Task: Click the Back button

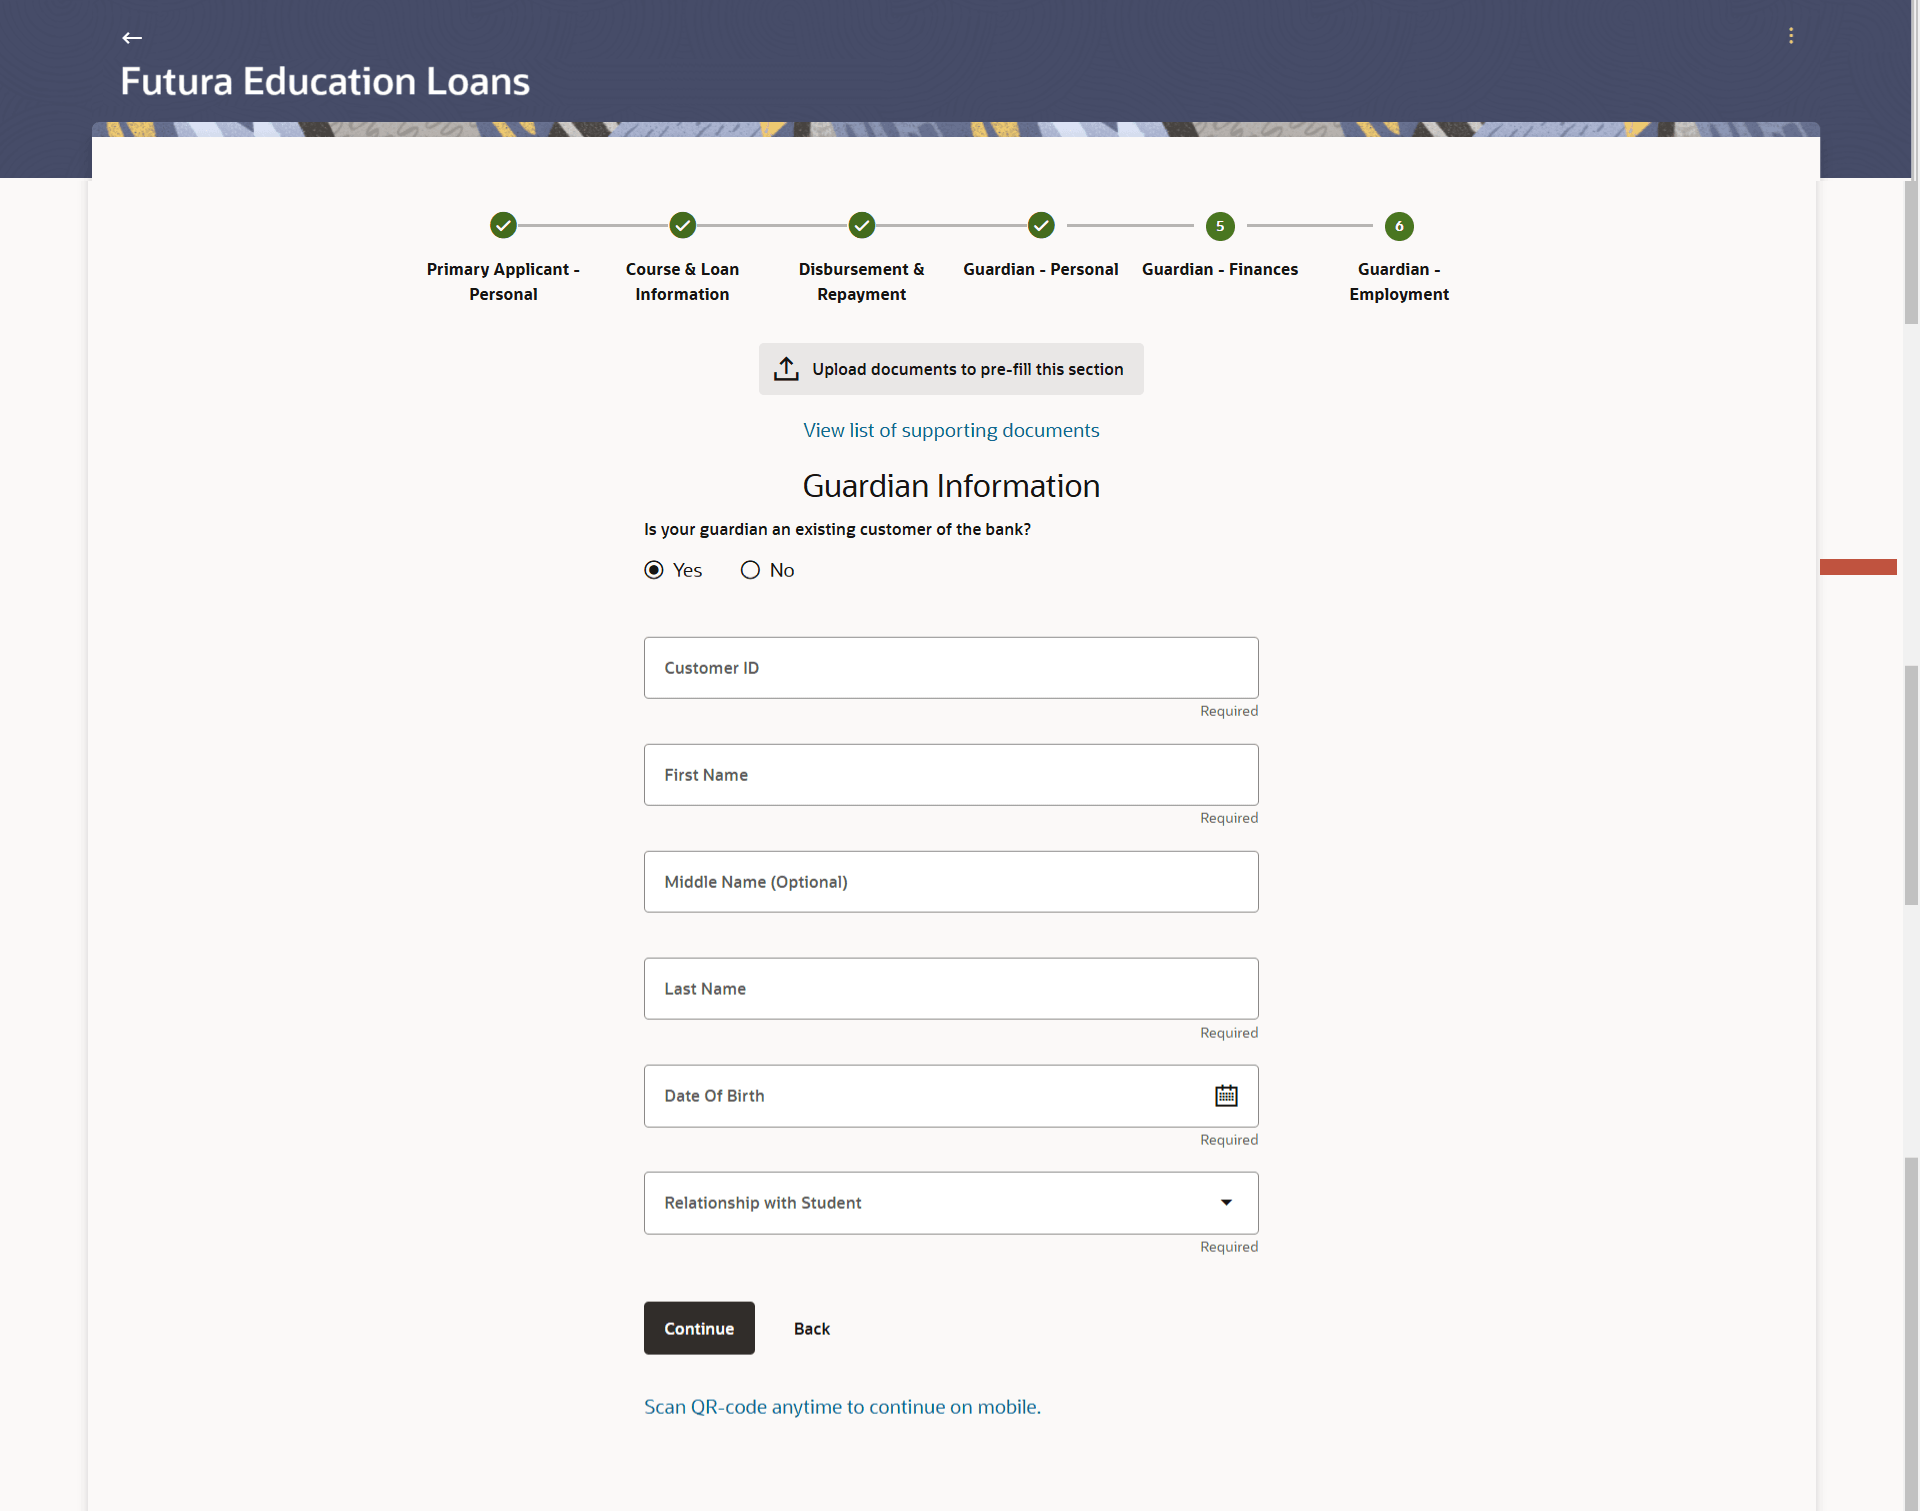Action: point(811,1329)
